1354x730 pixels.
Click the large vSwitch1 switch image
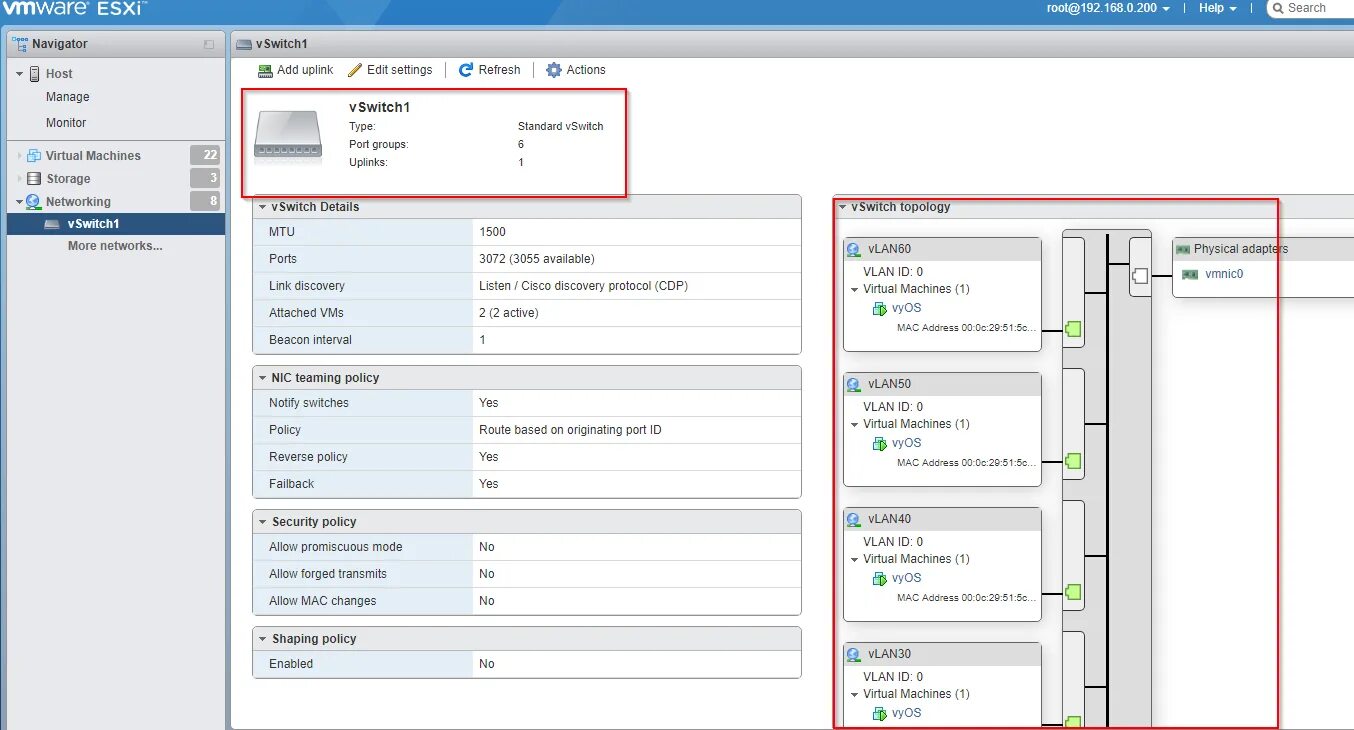tap(288, 134)
